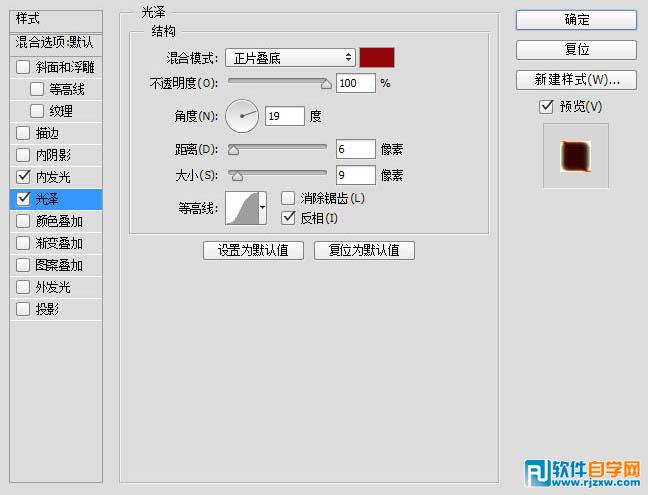This screenshot has width=648, height=495.
Task: Click the angle dial control
Action: [x=242, y=116]
